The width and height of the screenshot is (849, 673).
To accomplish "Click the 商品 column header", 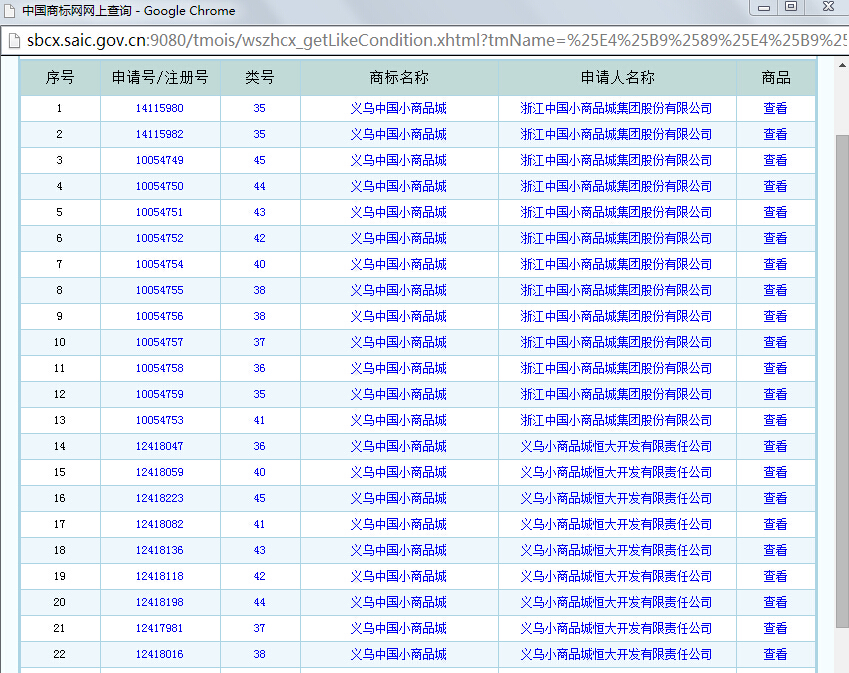I will (x=775, y=78).
